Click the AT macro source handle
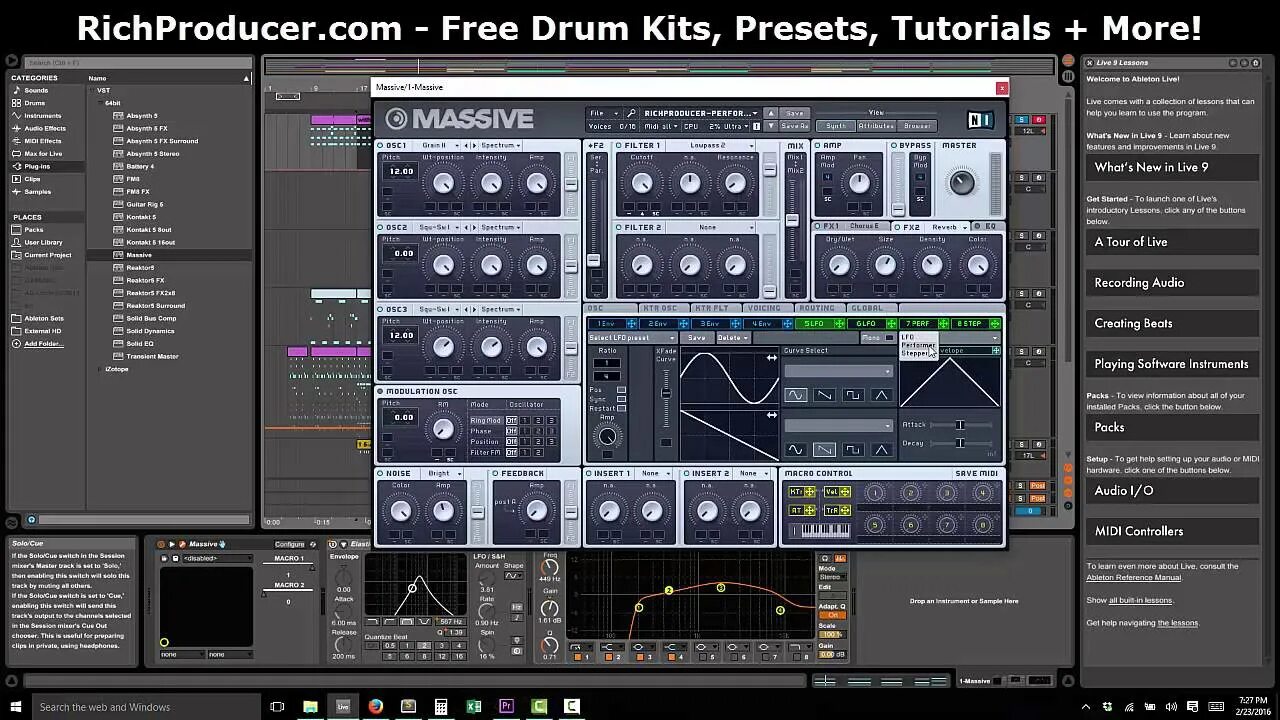 tap(811, 510)
